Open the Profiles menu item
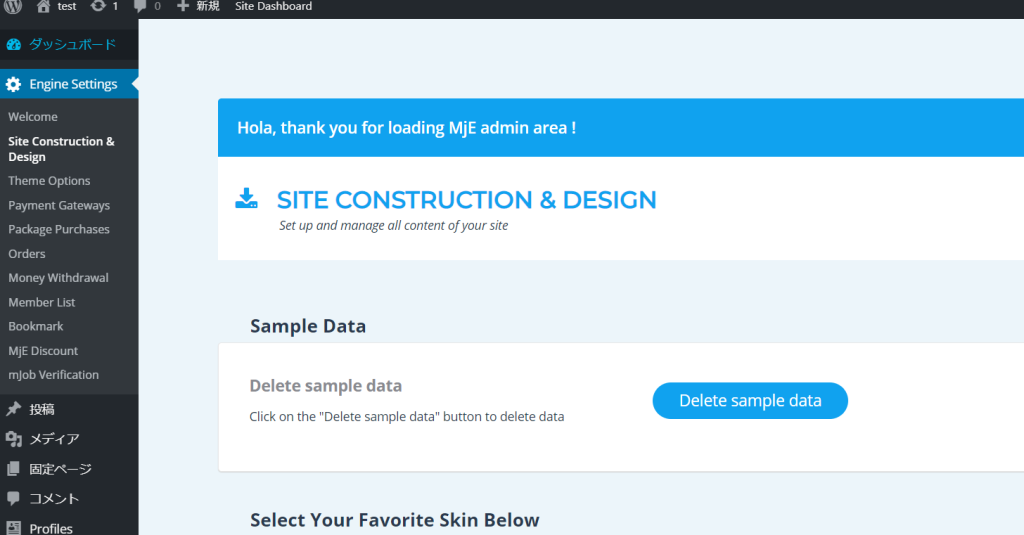Viewport: 1024px width, 535px height. pos(51,528)
